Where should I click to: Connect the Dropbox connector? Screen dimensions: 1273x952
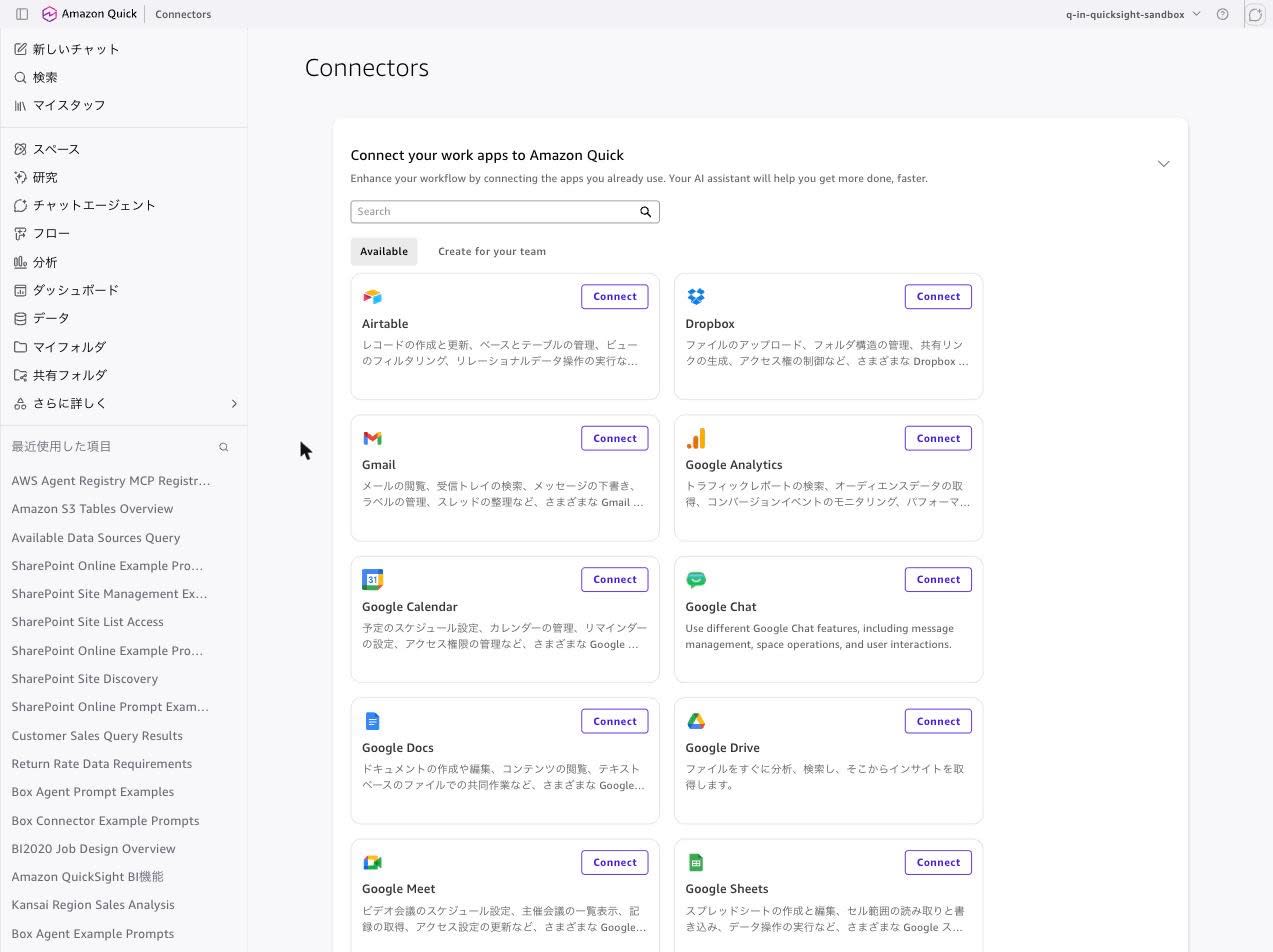(x=938, y=297)
